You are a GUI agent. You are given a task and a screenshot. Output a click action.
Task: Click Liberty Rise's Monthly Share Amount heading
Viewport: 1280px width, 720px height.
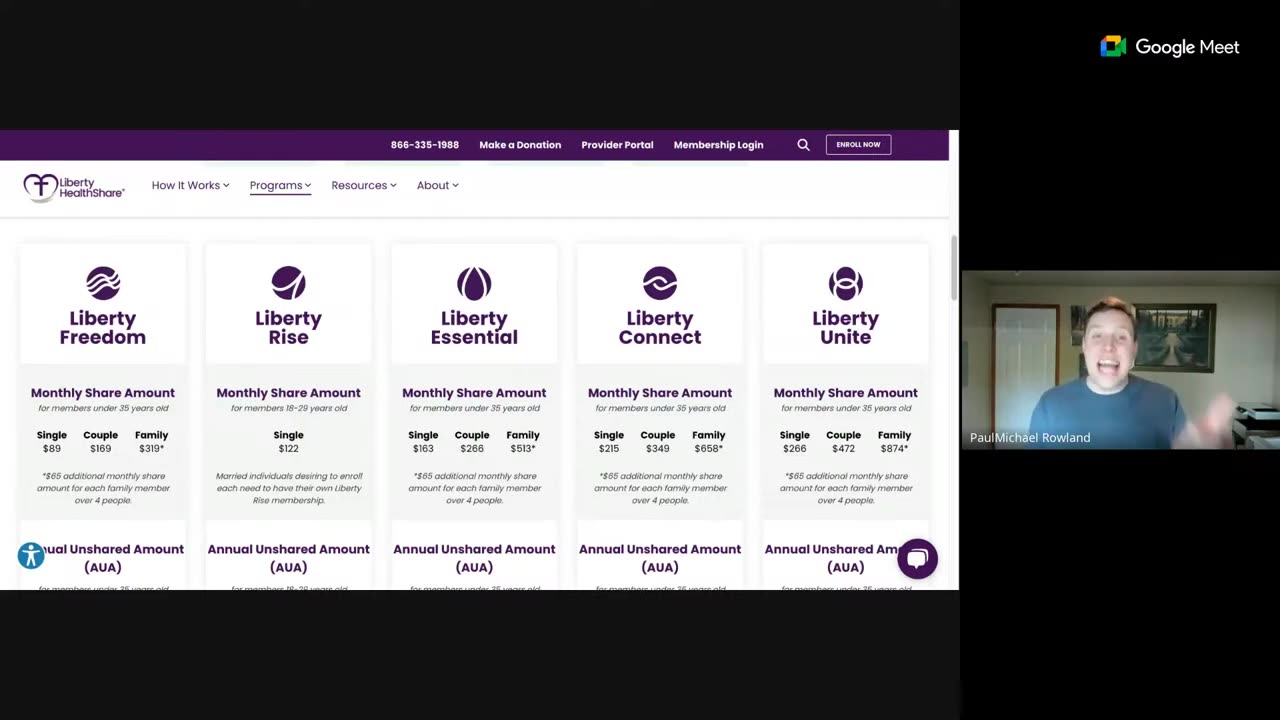coord(288,393)
